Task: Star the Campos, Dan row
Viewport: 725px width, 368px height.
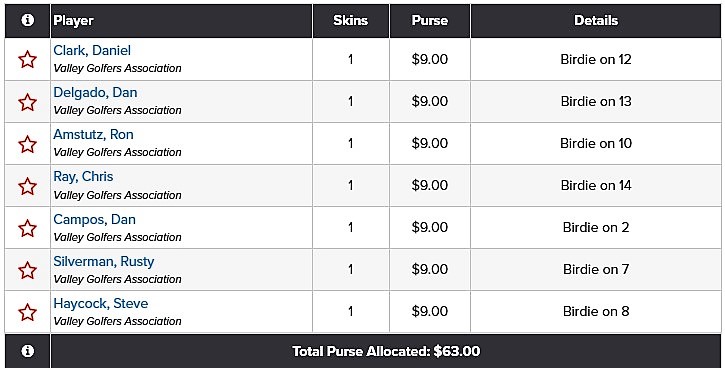Action: coord(27,228)
